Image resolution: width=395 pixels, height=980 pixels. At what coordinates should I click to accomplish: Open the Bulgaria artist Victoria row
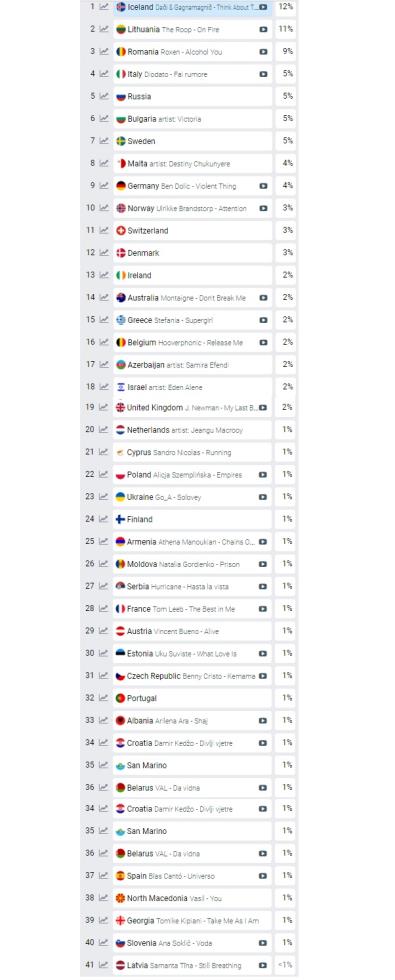[192, 119]
